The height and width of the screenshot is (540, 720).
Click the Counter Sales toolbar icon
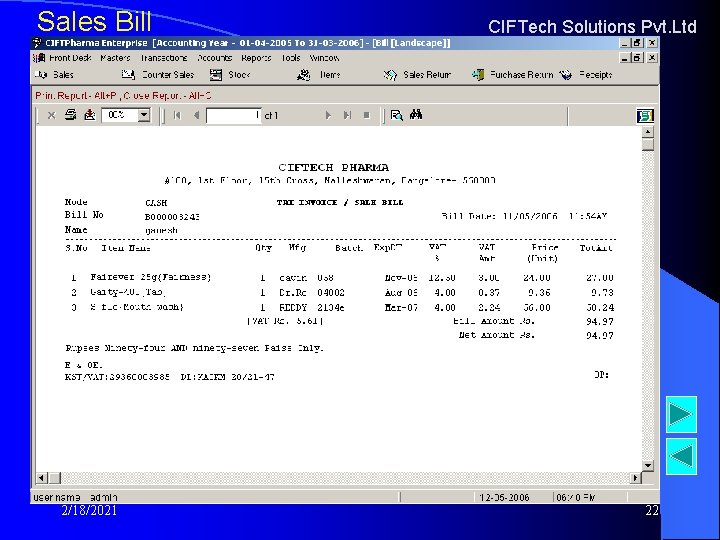(x=128, y=74)
